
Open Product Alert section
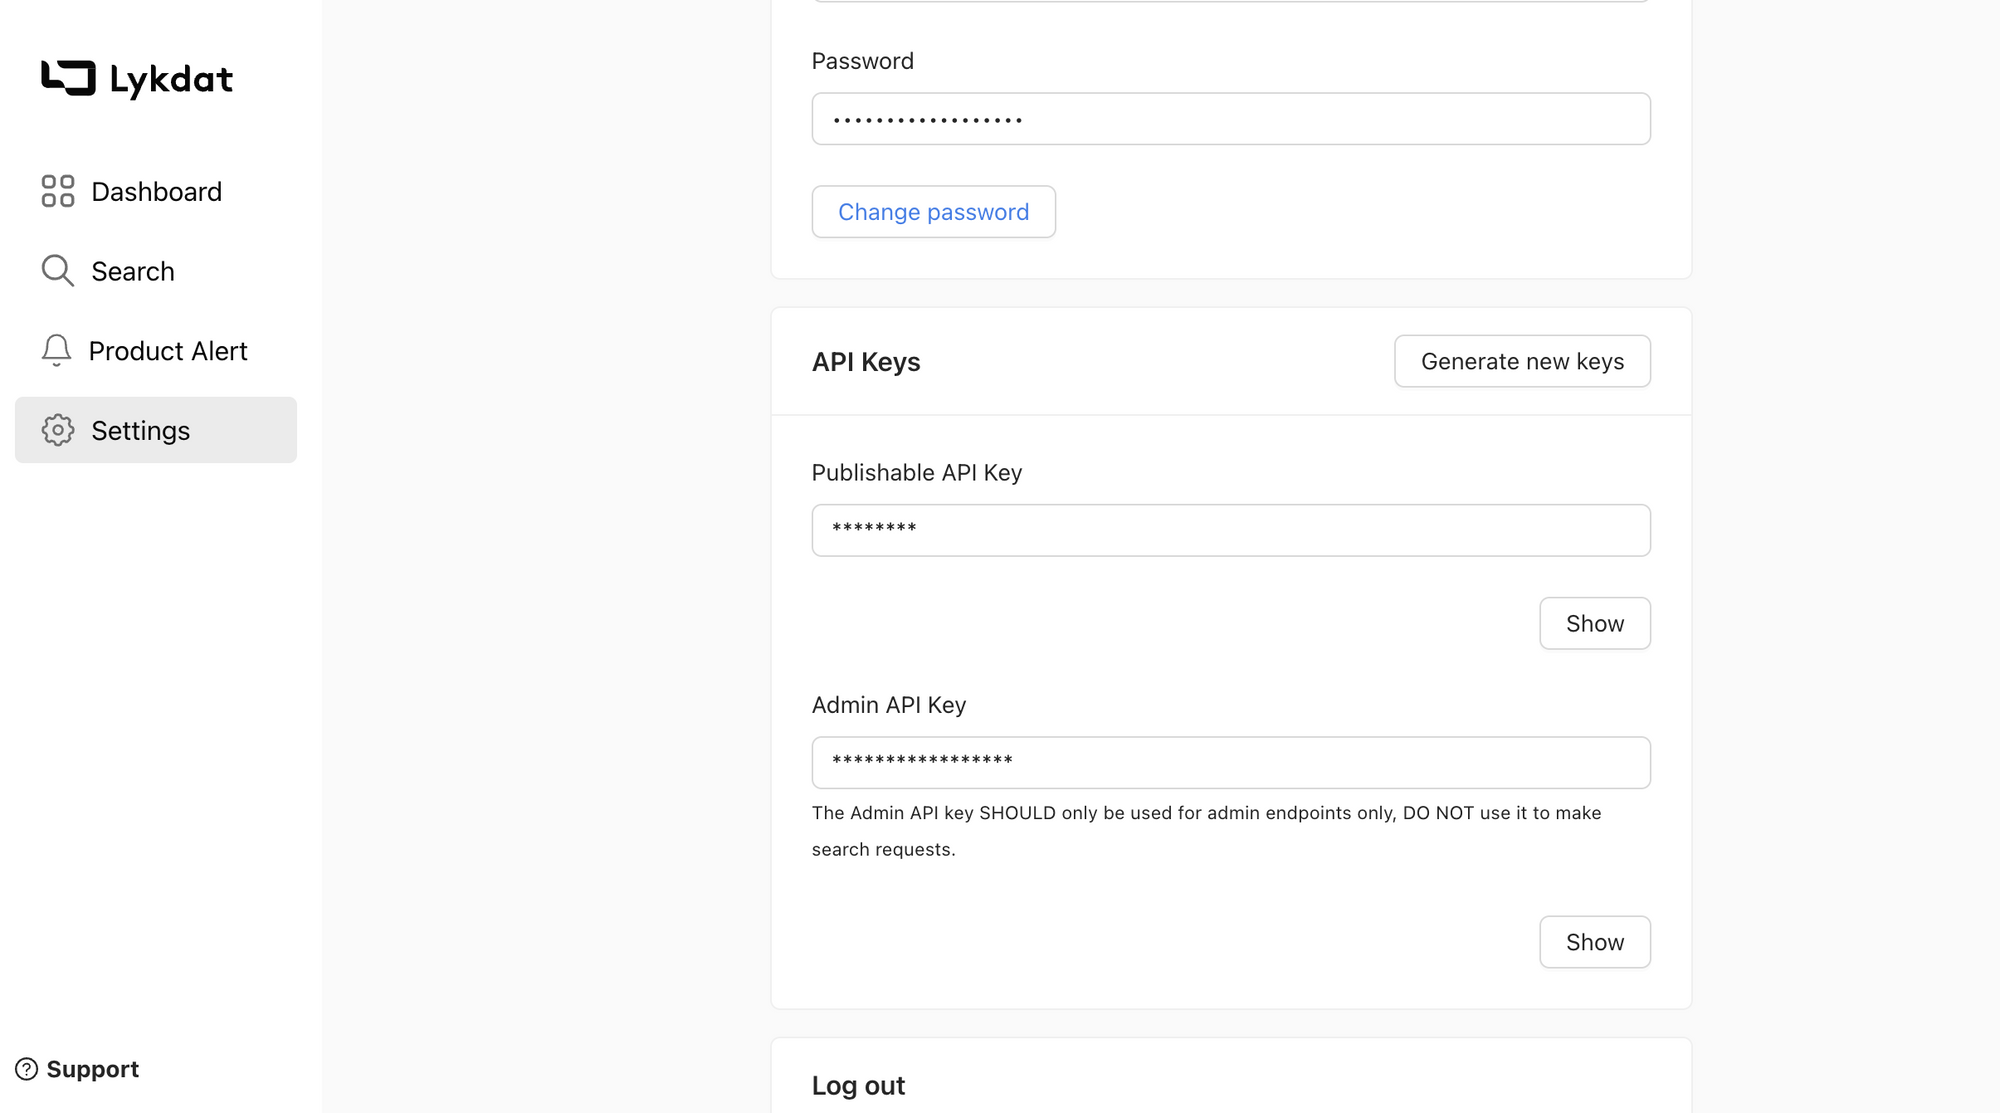pyautogui.click(x=156, y=351)
